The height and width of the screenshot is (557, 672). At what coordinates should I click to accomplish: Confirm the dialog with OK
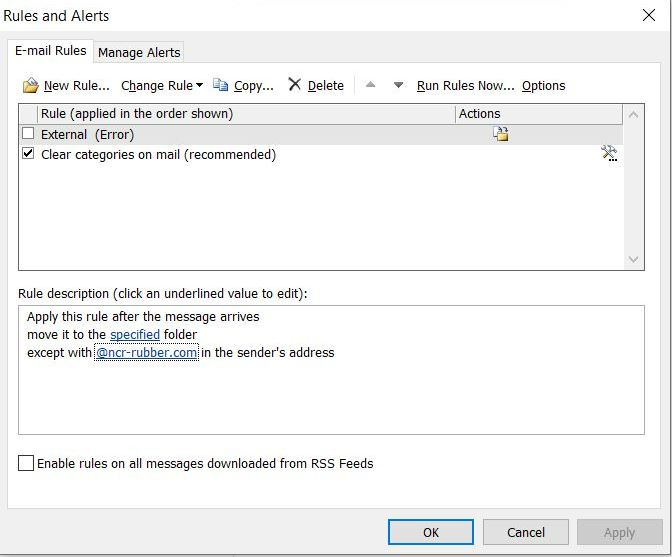coord(431,532)
